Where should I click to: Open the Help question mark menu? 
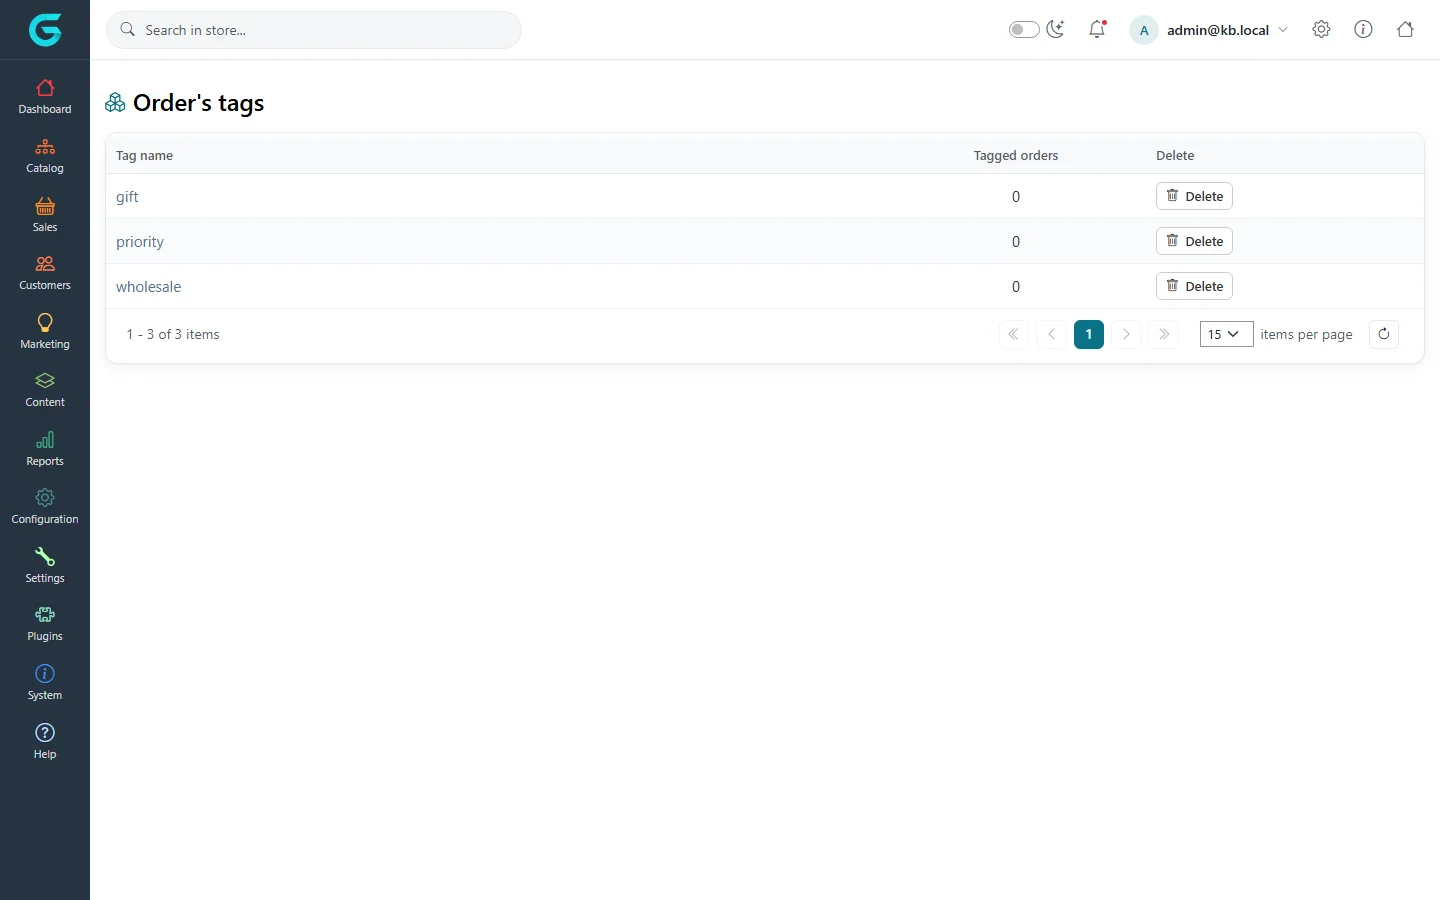click(x=45, y=741)
